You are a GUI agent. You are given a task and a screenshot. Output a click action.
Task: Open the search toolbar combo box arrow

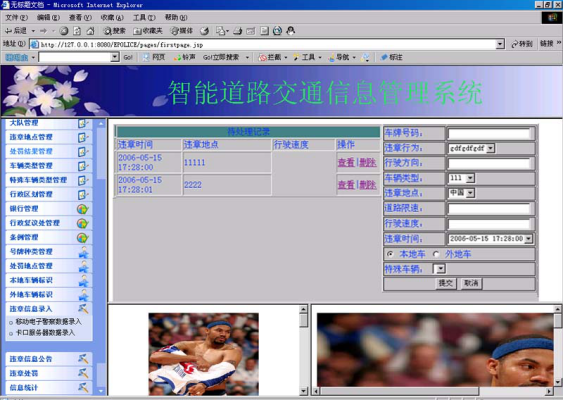[115, 57]
